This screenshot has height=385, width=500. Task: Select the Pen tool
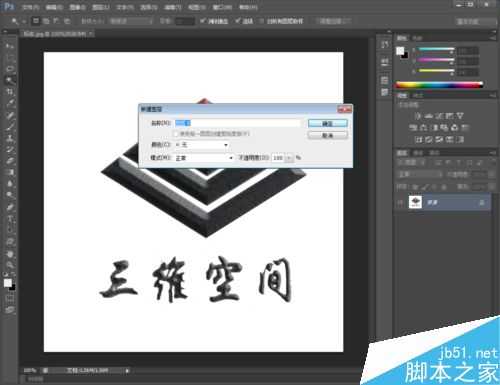pyautogui.click(x=10, y=207)
